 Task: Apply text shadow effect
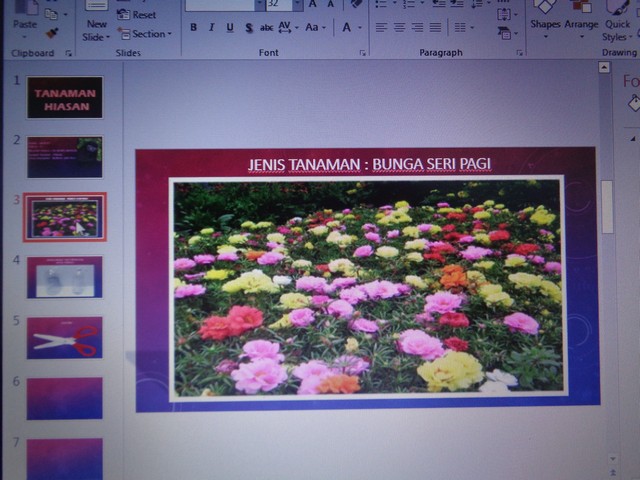[248, 28]
